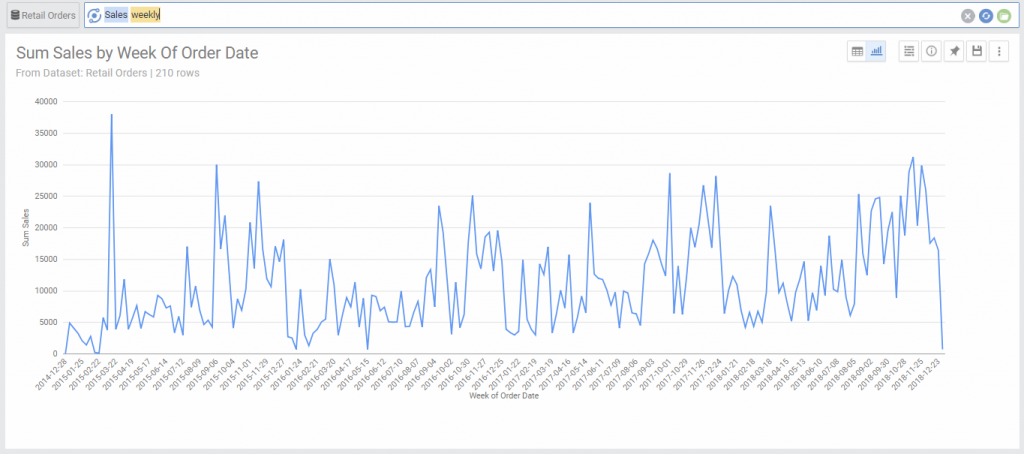The height and width of the screenshot is (454, 1024).
Task: Click the Sales token in search bar
Action: [x=116, y=15]
